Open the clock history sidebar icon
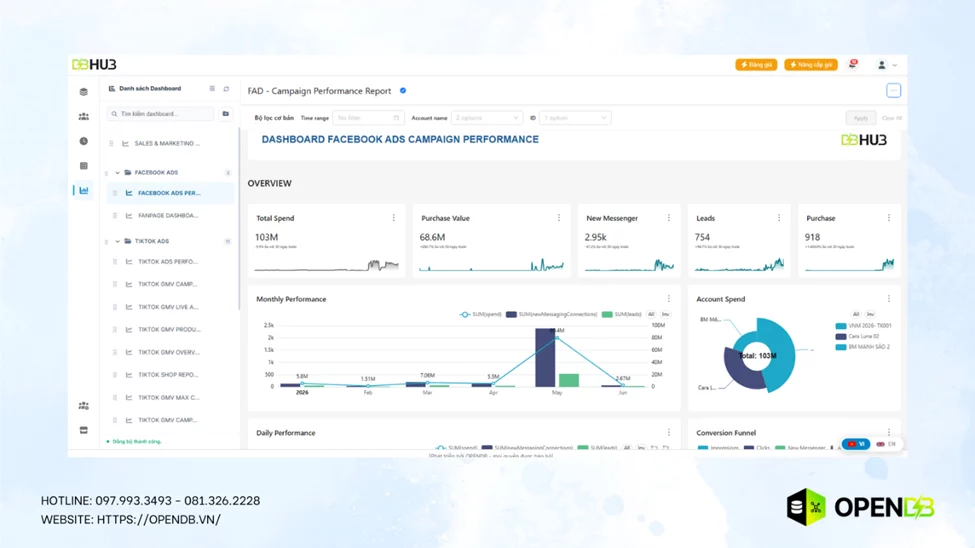Screen dimensions: 975x548 tap(83, 141)
